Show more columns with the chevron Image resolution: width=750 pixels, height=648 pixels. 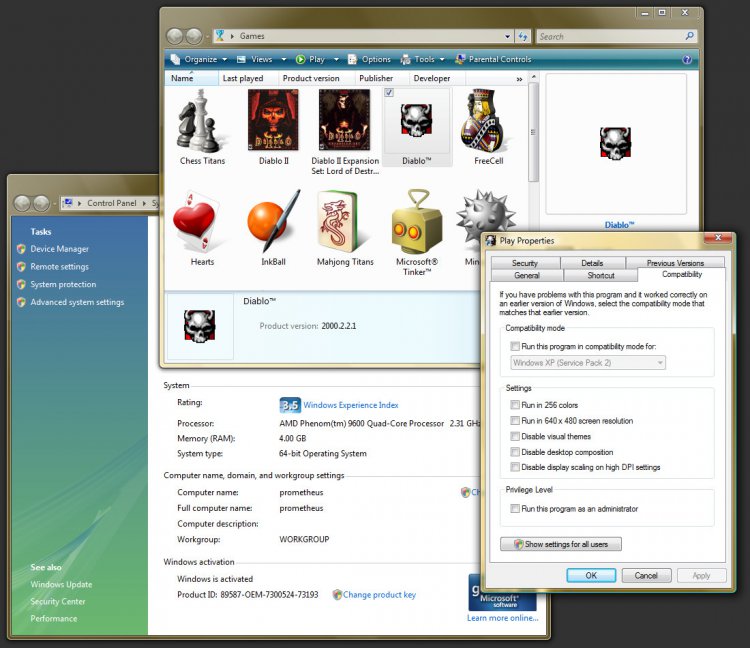519,79
